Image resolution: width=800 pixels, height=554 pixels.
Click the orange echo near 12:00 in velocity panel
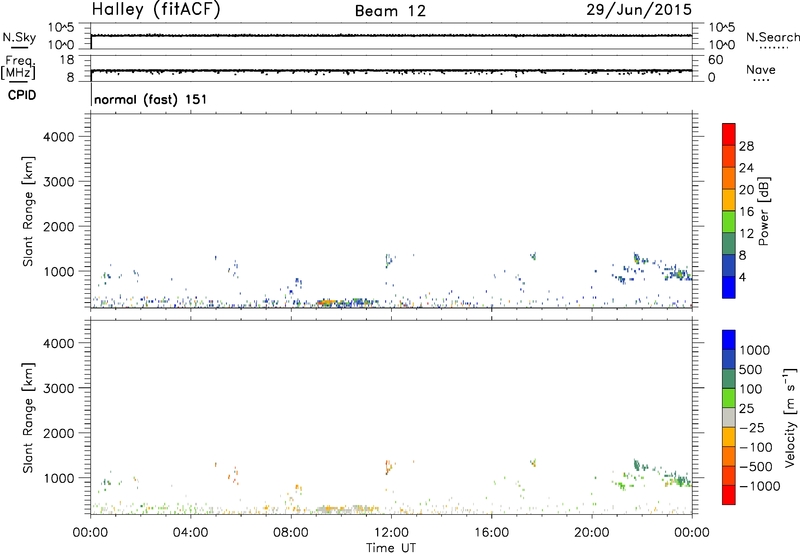[x=389, y=466]
